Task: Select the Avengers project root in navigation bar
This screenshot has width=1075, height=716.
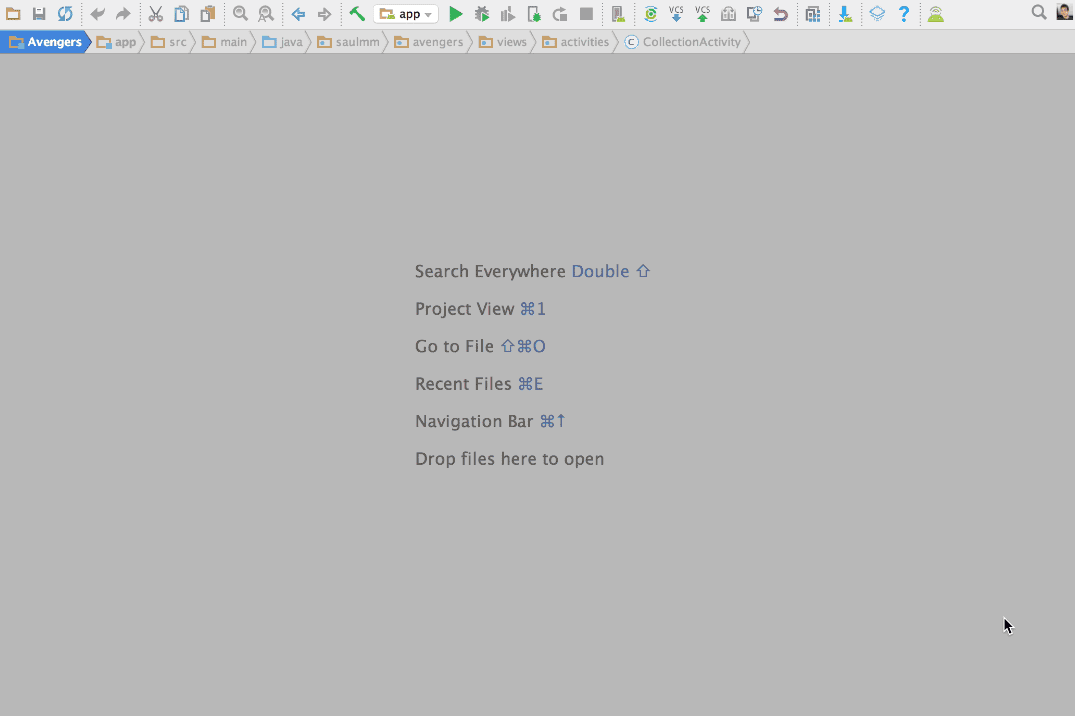Action: click(x=46, y=41)
